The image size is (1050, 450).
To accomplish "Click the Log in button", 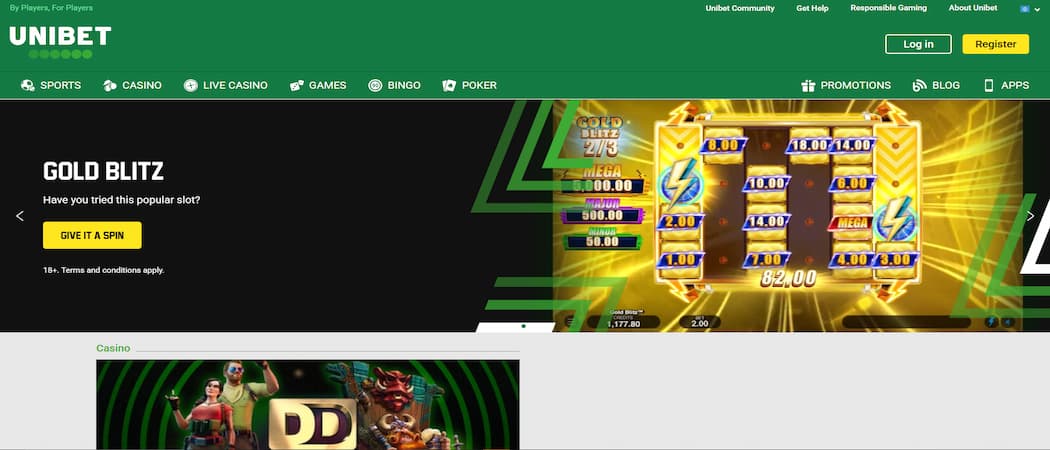I will (x=918, y=44).
